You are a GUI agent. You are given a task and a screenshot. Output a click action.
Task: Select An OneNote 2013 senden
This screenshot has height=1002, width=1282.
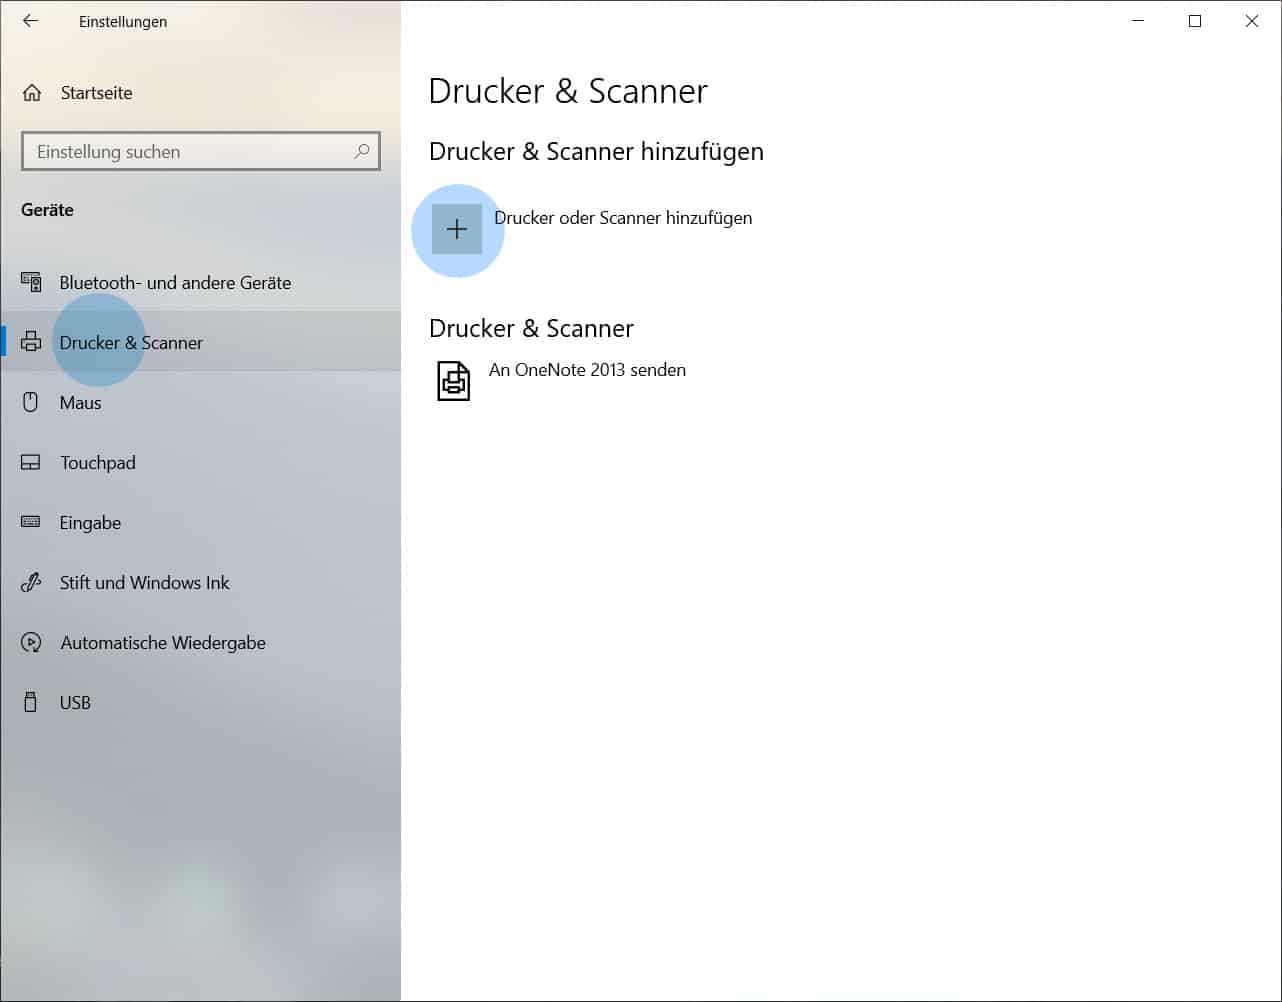pos(587,370)
